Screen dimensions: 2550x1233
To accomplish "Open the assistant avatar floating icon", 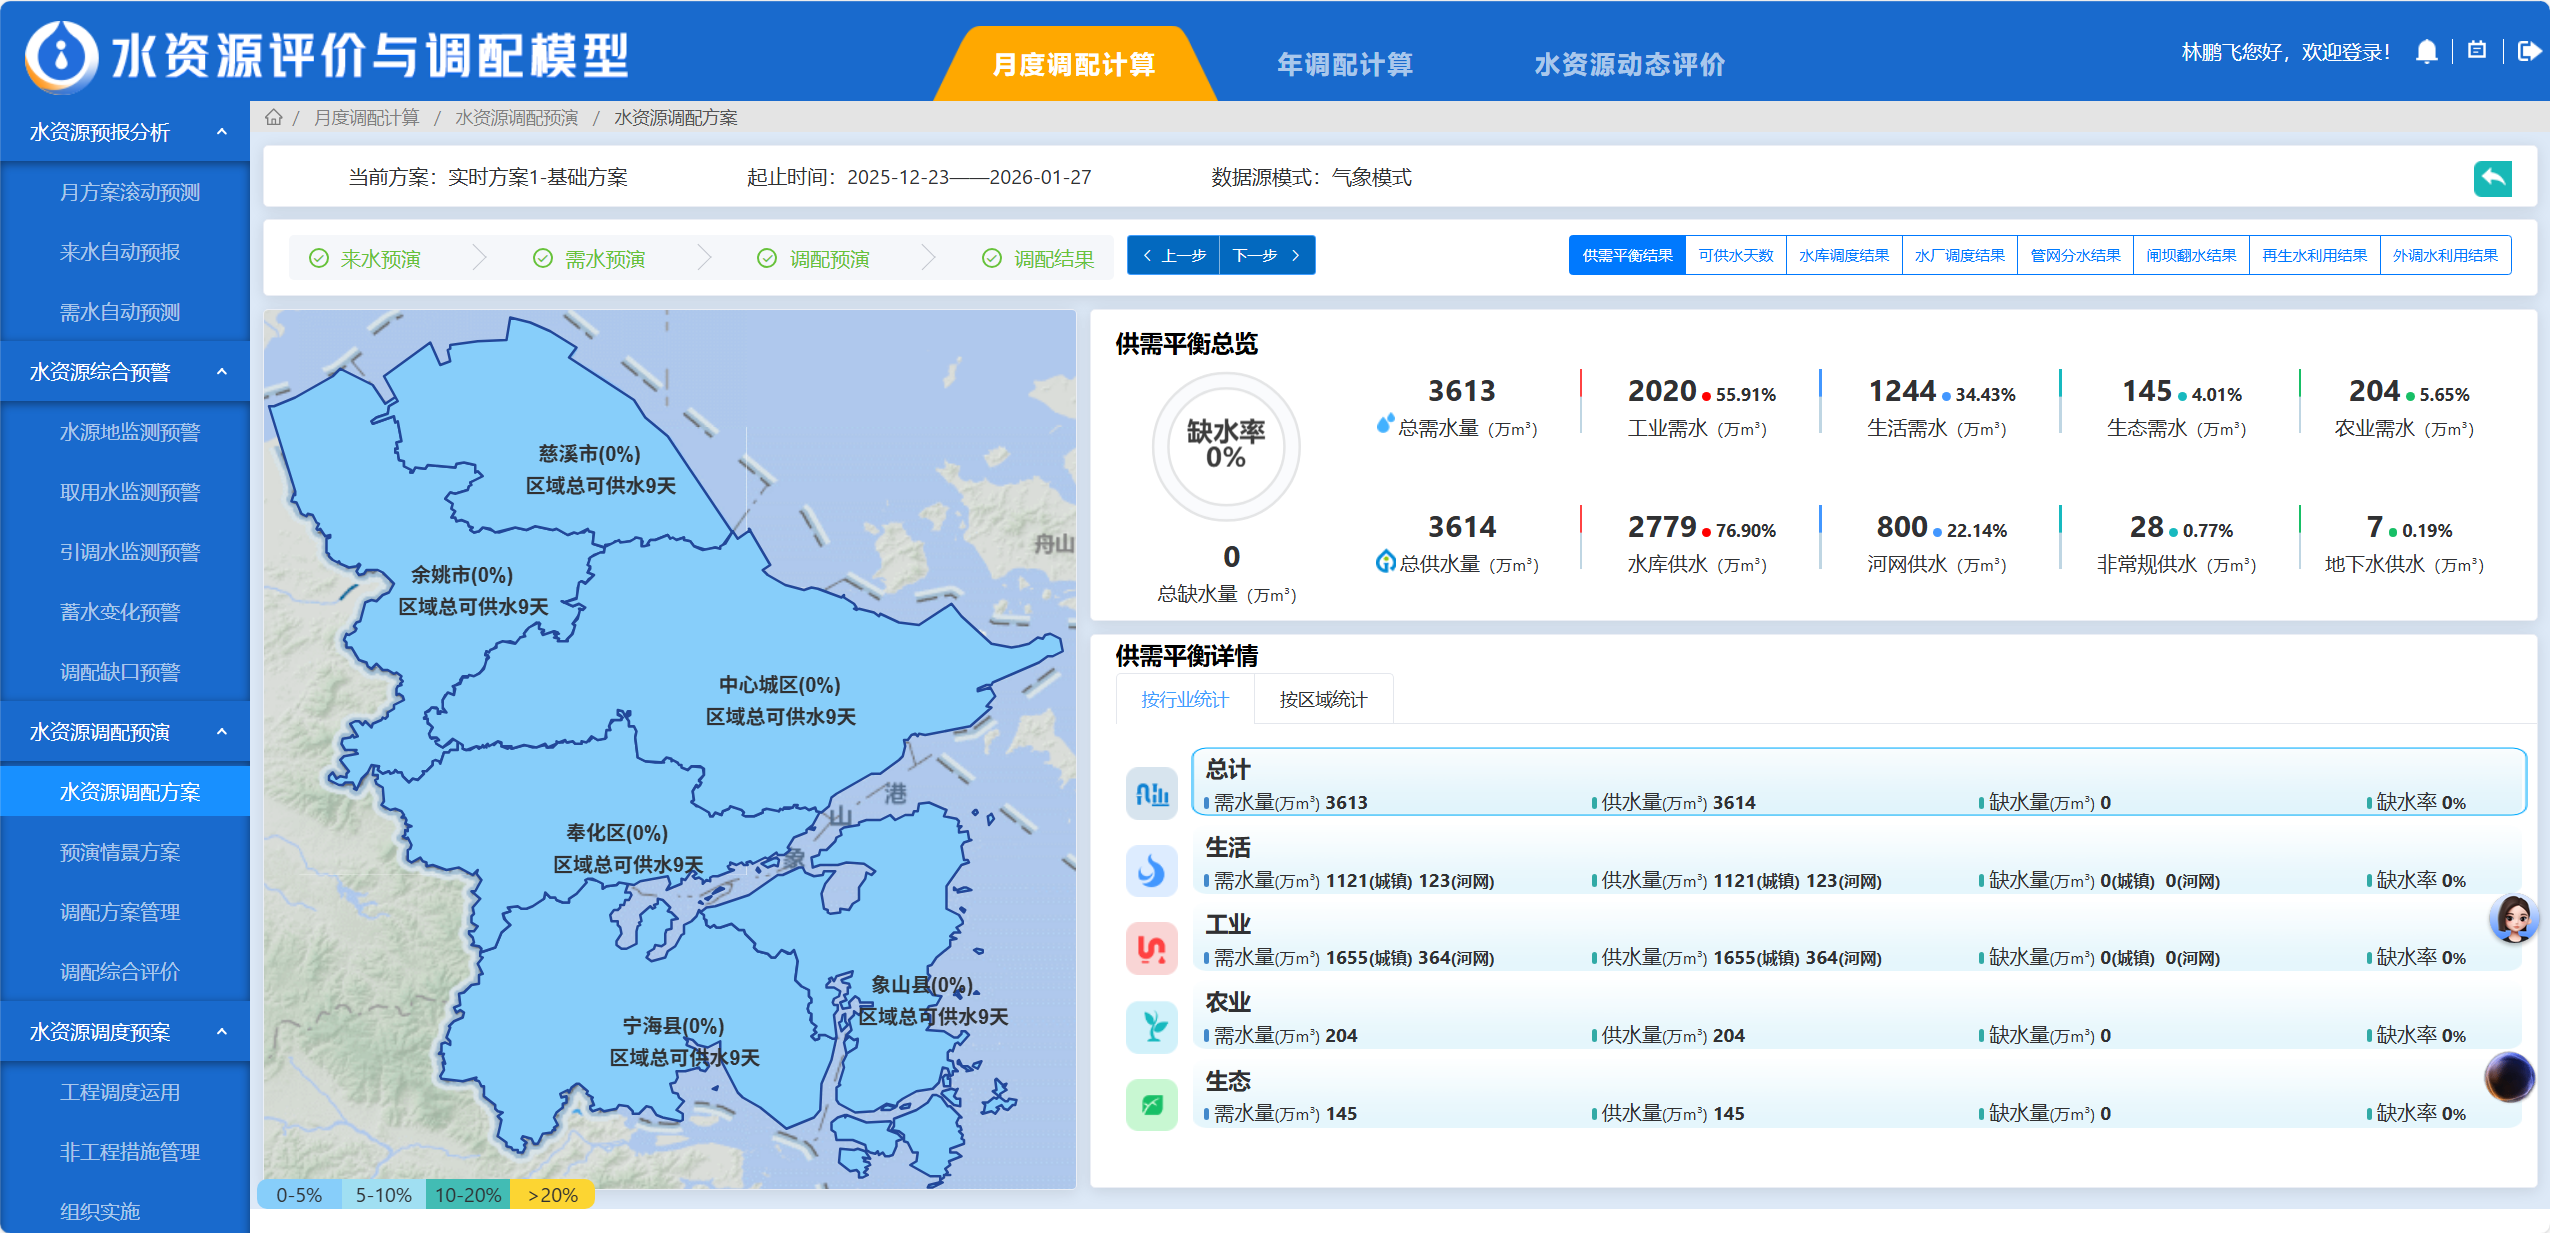I will point(2513,918).
